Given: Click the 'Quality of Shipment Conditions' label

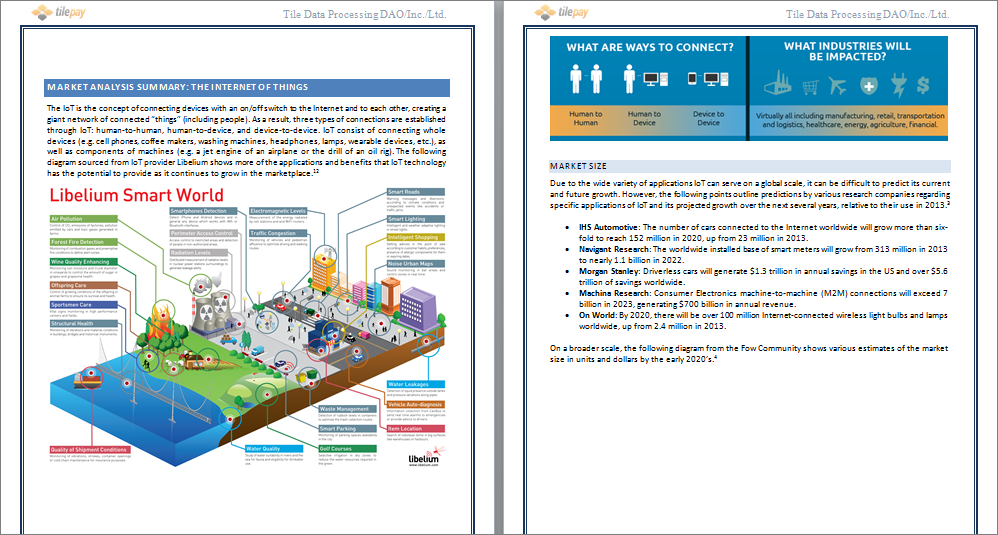Looking at the screenshot, I should pos(91,450).
